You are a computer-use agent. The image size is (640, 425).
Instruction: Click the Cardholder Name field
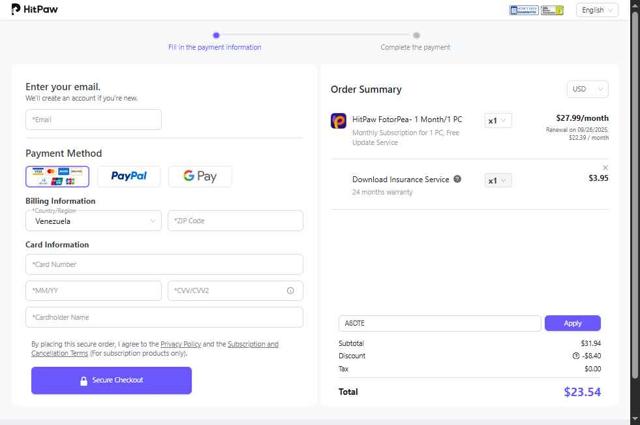pos(164,317)
